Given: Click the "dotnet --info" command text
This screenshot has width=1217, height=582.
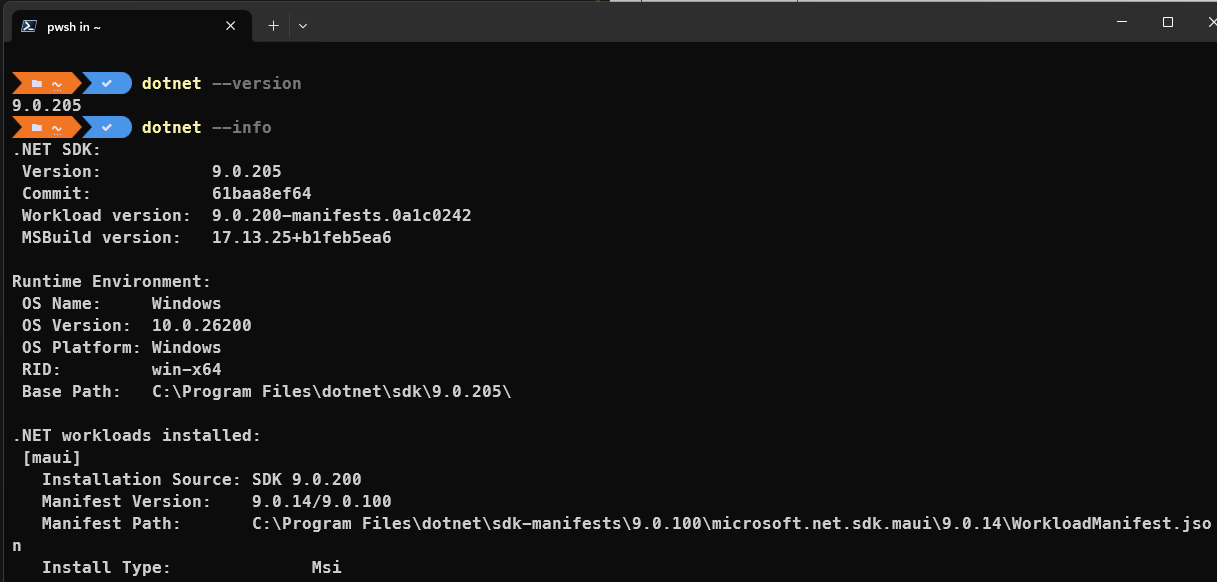Looking at the screenshot, I should point(206,128).
